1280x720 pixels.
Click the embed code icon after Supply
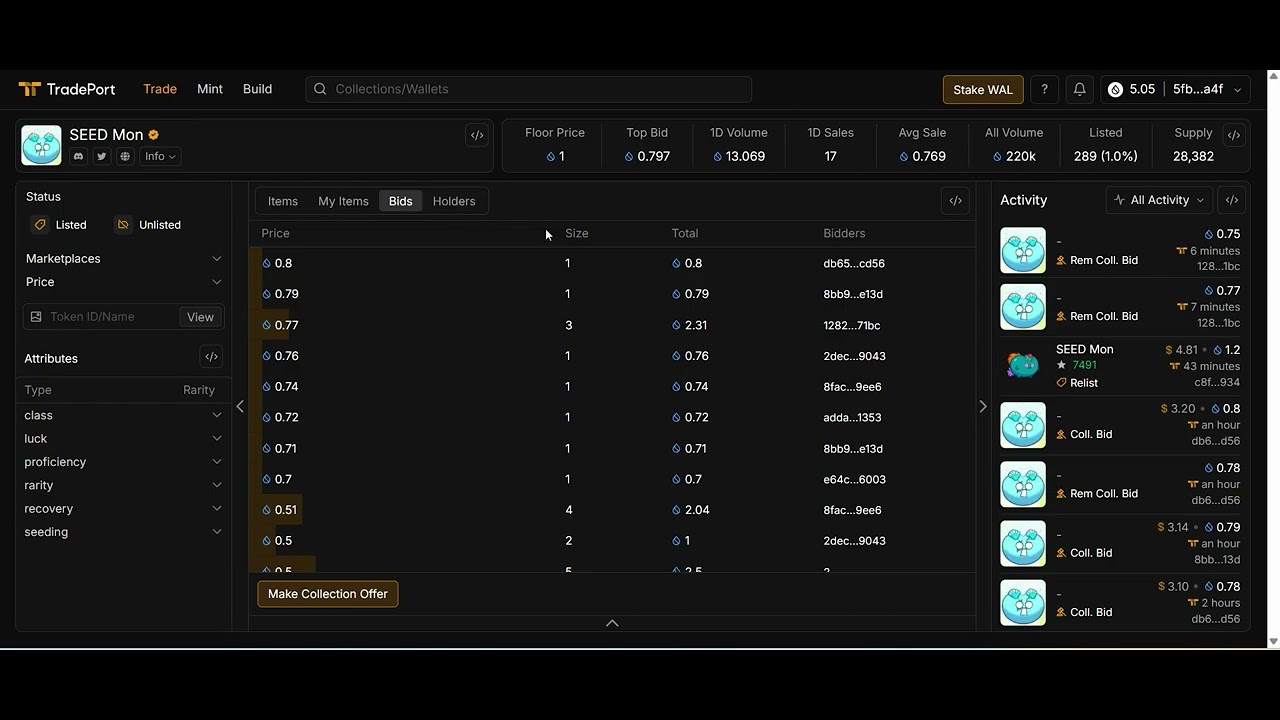coord(1234,135)
